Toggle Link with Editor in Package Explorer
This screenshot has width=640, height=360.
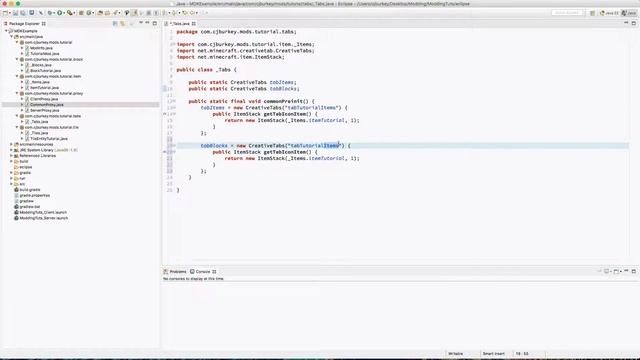tap(122, 24)
